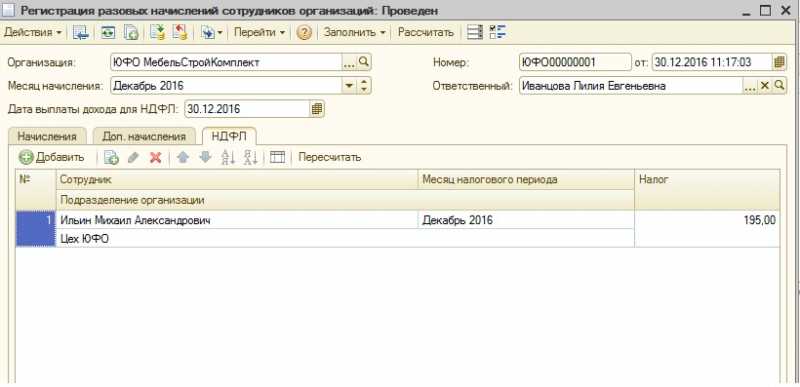Click the Пересчитать button
Image resolution: width=800 pixels, height=387 pixels.
click(x=330, y=158)
